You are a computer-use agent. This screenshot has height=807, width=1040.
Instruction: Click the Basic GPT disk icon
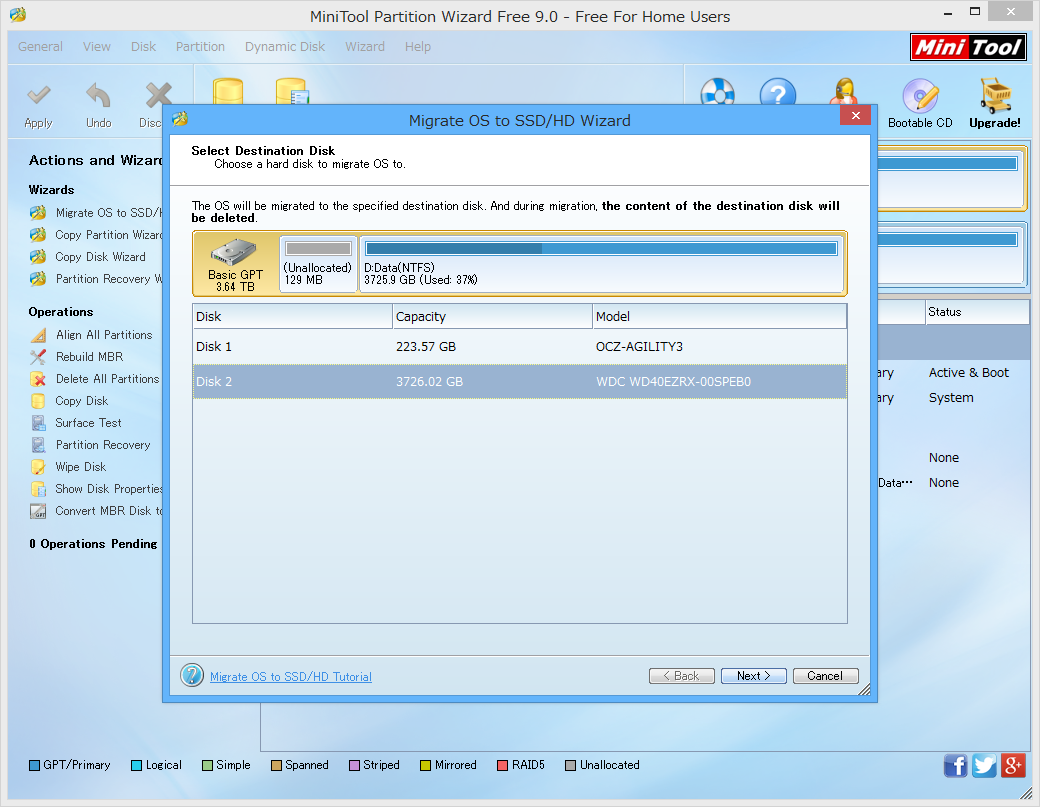click(233, 253)
